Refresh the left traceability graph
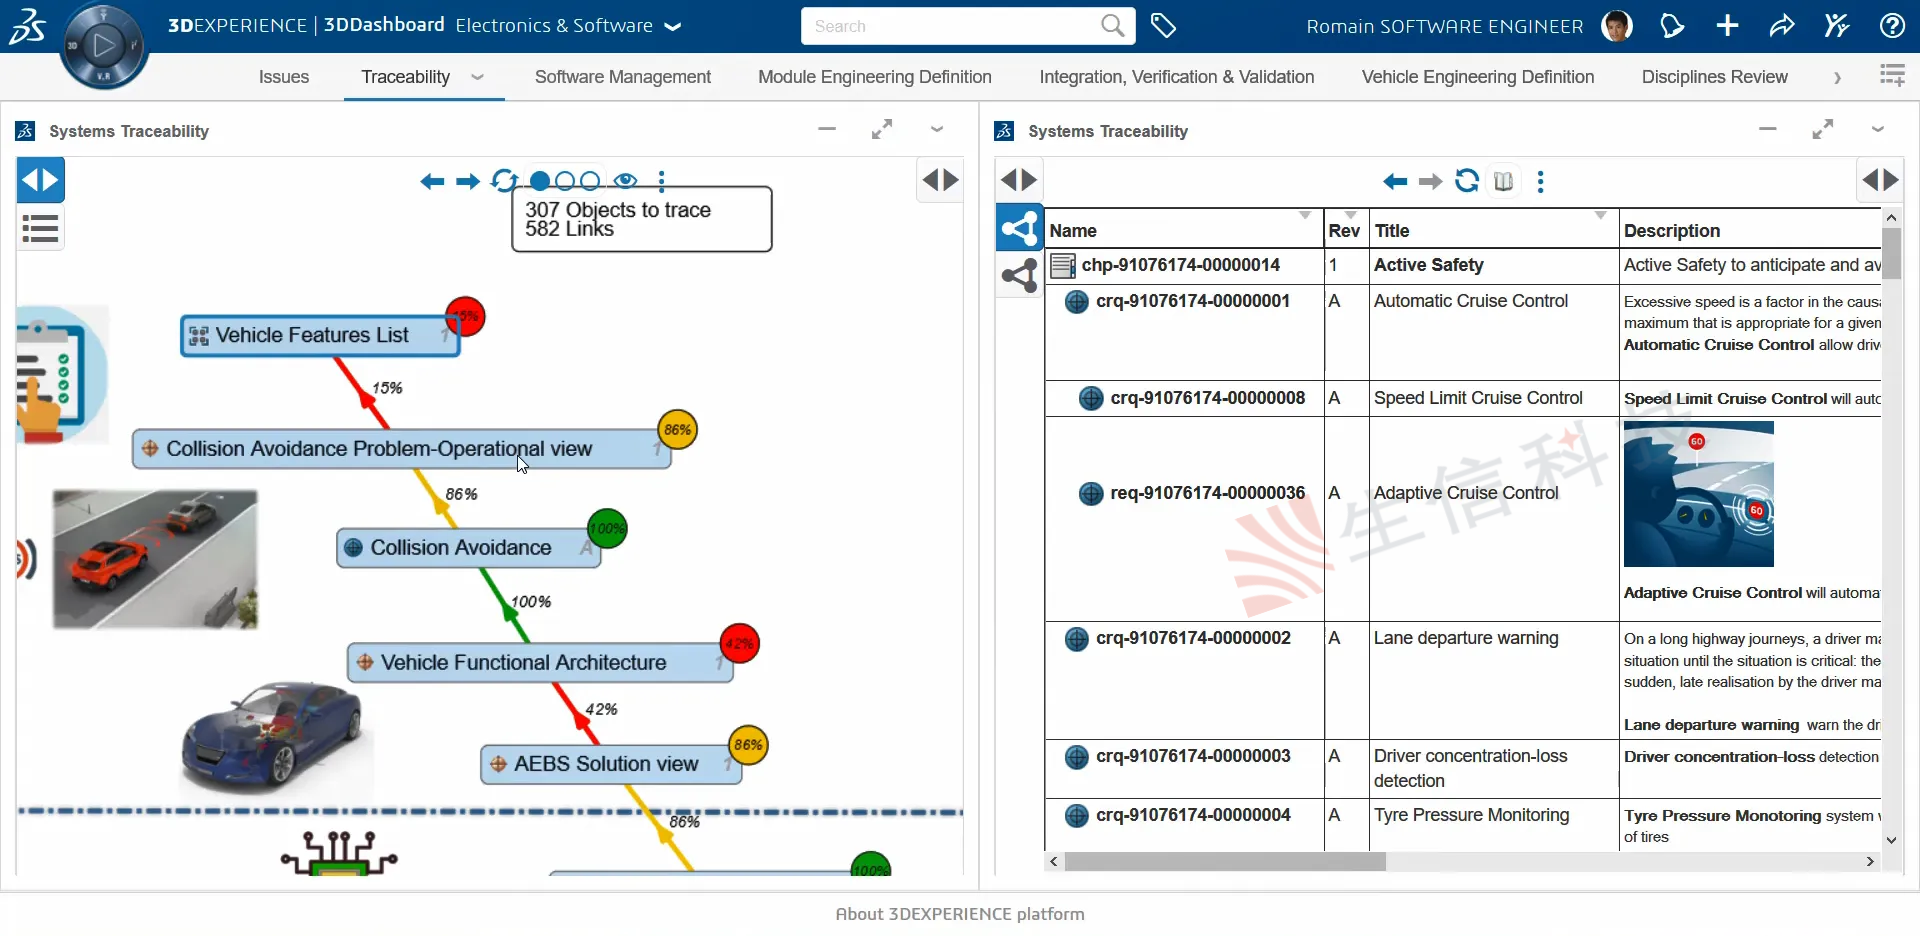1920x936 pixels. pos(504,181)
